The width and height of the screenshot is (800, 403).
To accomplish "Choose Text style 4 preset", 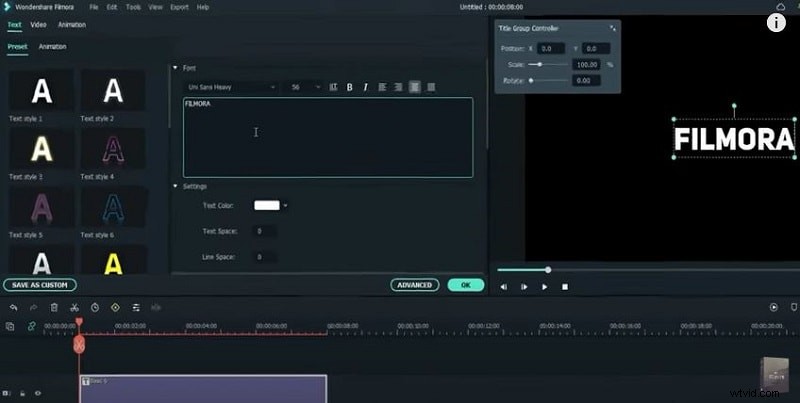I will [113, 149].
